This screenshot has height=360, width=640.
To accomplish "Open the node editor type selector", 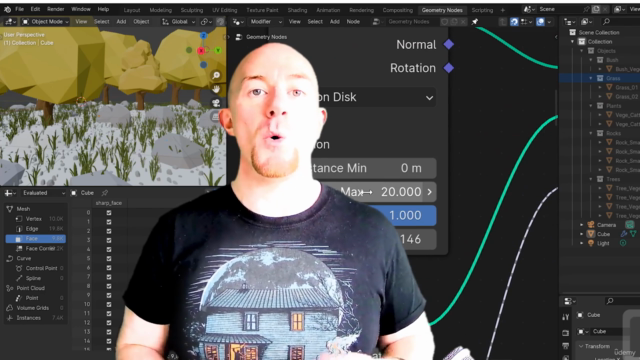I will (x=238, y=22).
